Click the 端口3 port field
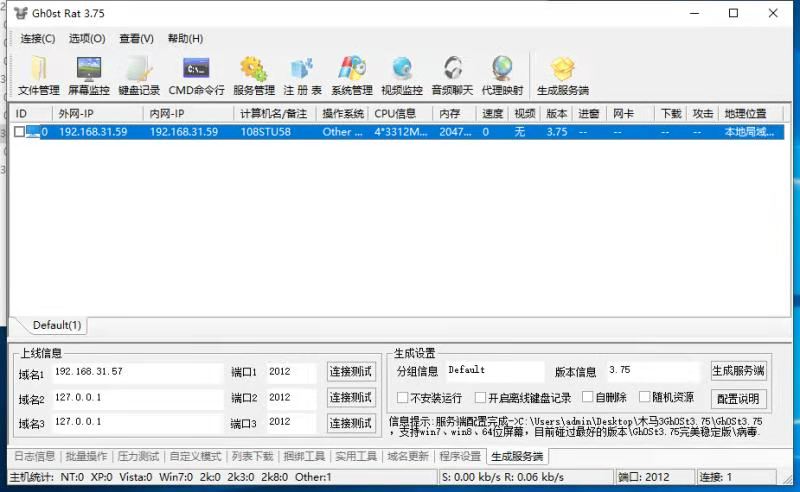800x492 pixels. [291, 423]
